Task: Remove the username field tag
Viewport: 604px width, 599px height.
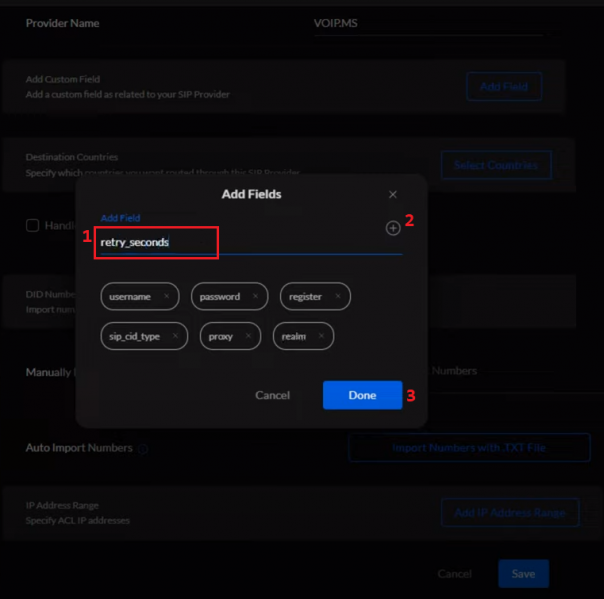Action: pos(166,296)
